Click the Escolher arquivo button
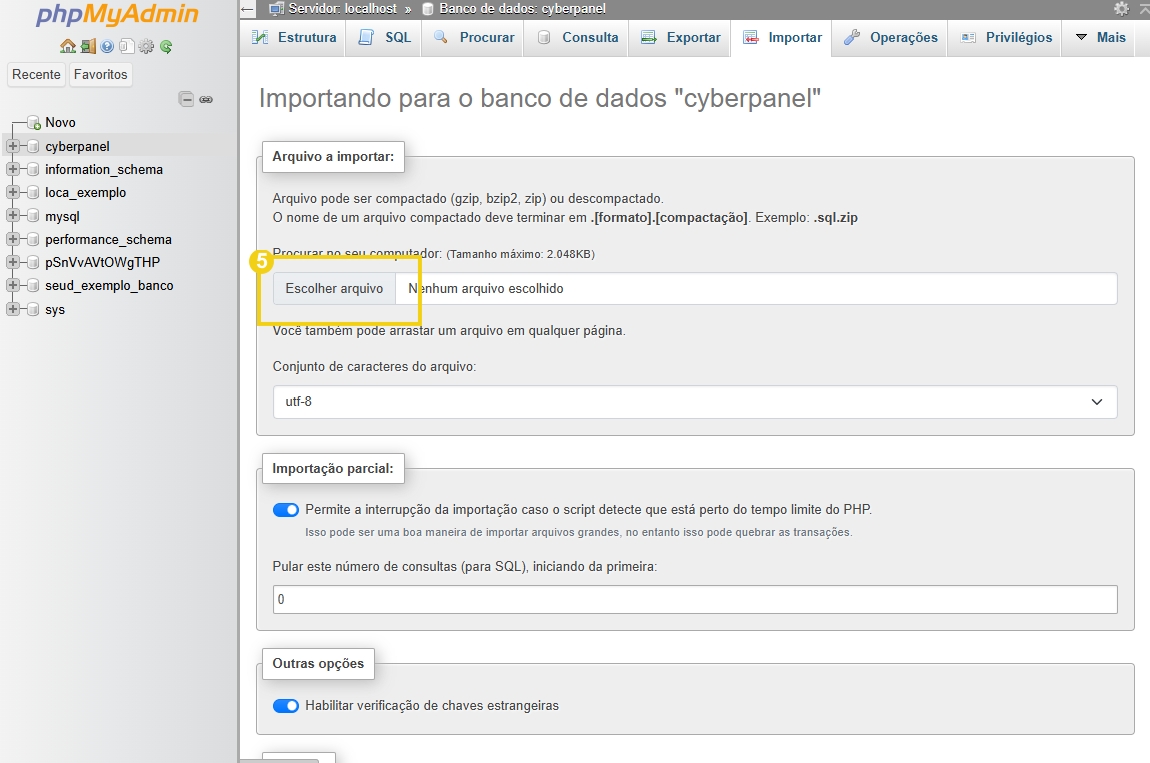The image size is (1150, 763). (x=333, y=288)
